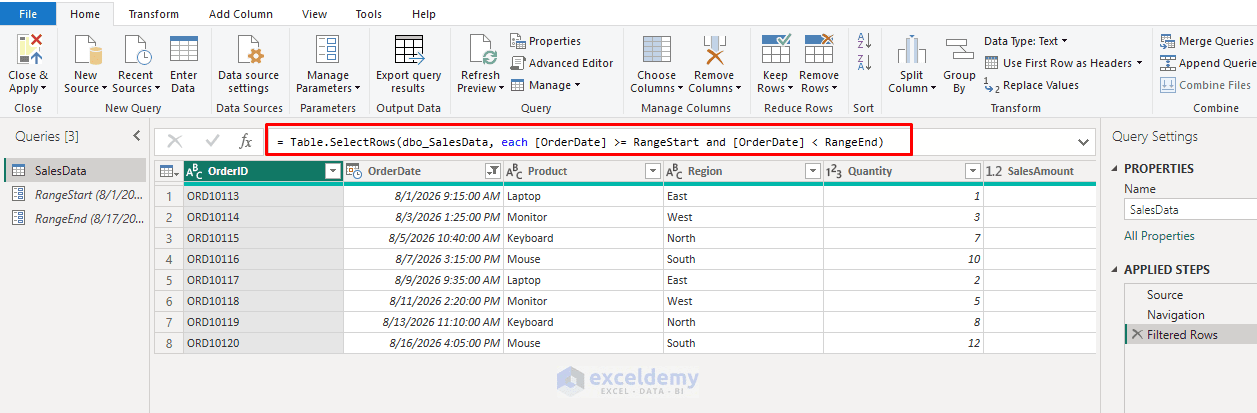
Task: Click the OrderDate date-time type icon
Action: tap(355, 171)
